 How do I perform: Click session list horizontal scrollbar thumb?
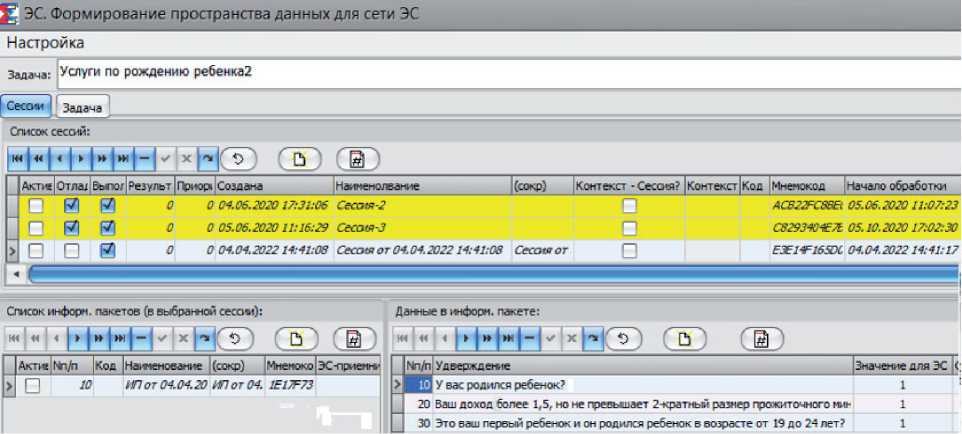coord(493,274)
